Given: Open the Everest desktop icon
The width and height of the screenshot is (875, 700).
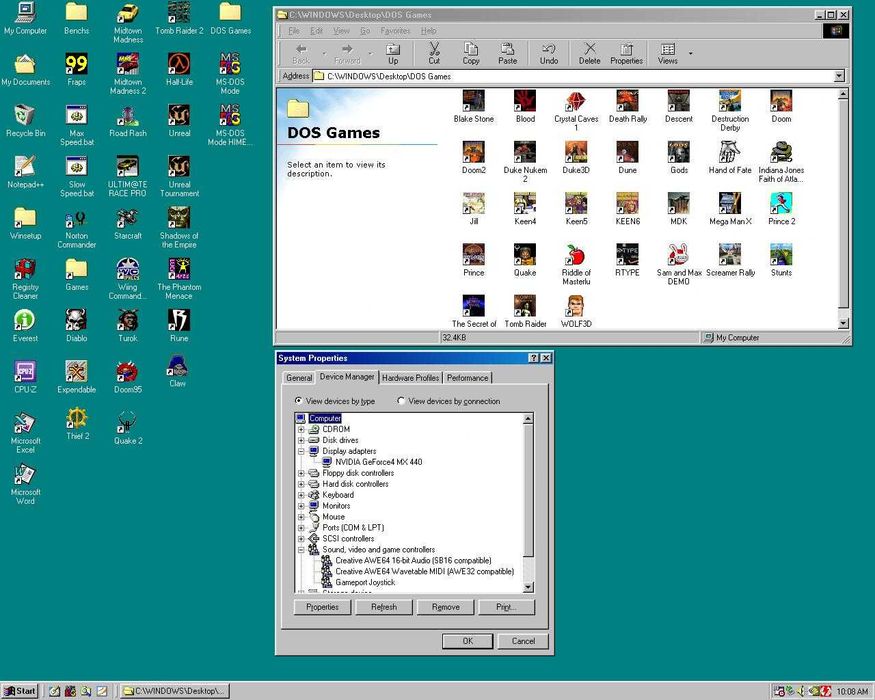Looking at the screenshot, I should [25, 326].
